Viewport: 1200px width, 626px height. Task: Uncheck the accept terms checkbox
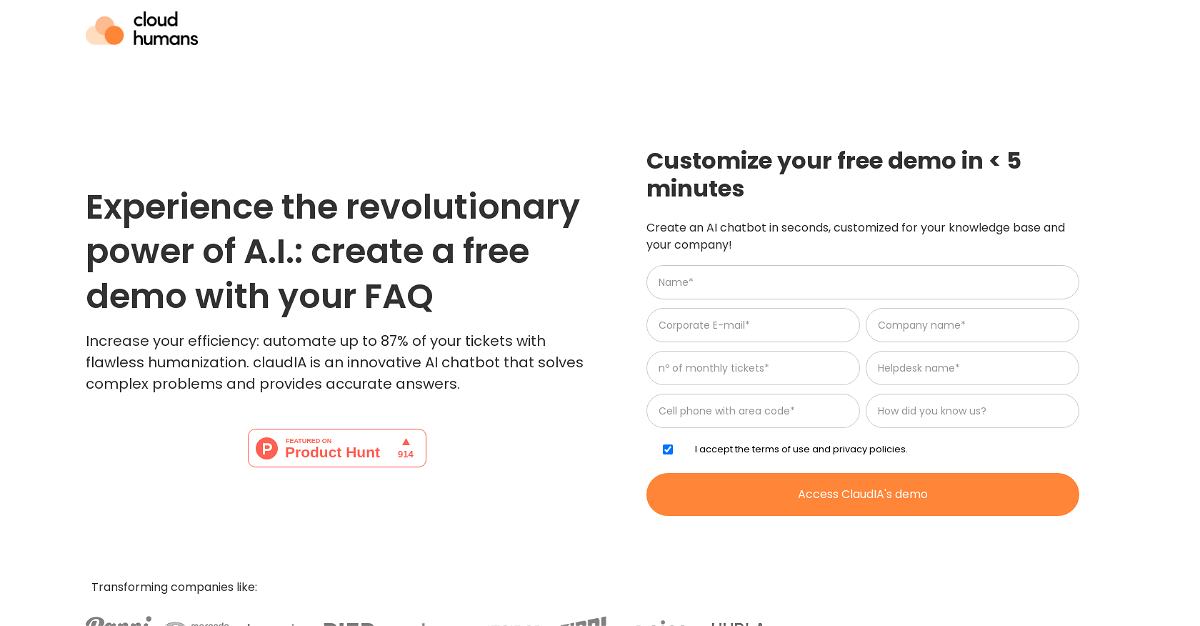click(x=668, y=450)
